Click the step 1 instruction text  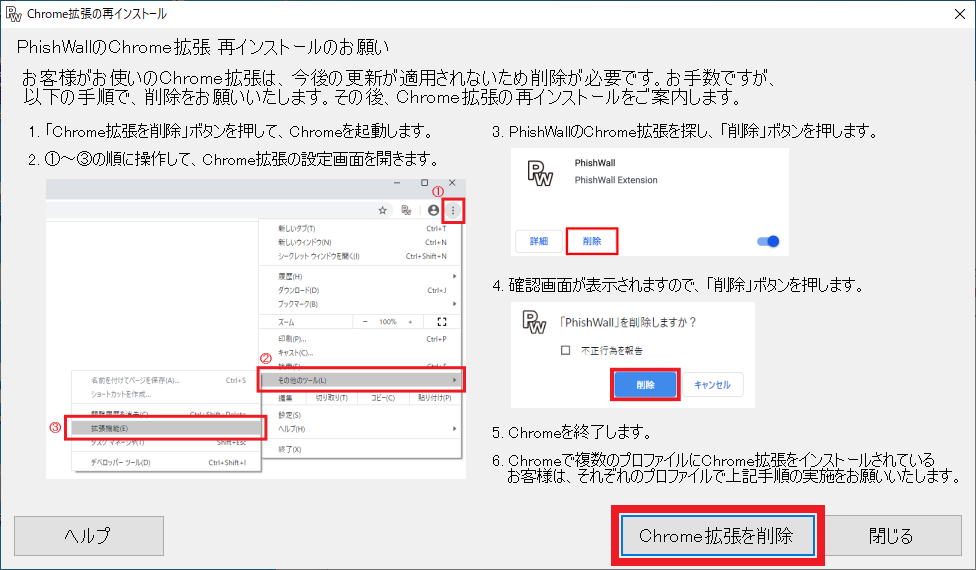coord(231,131)
